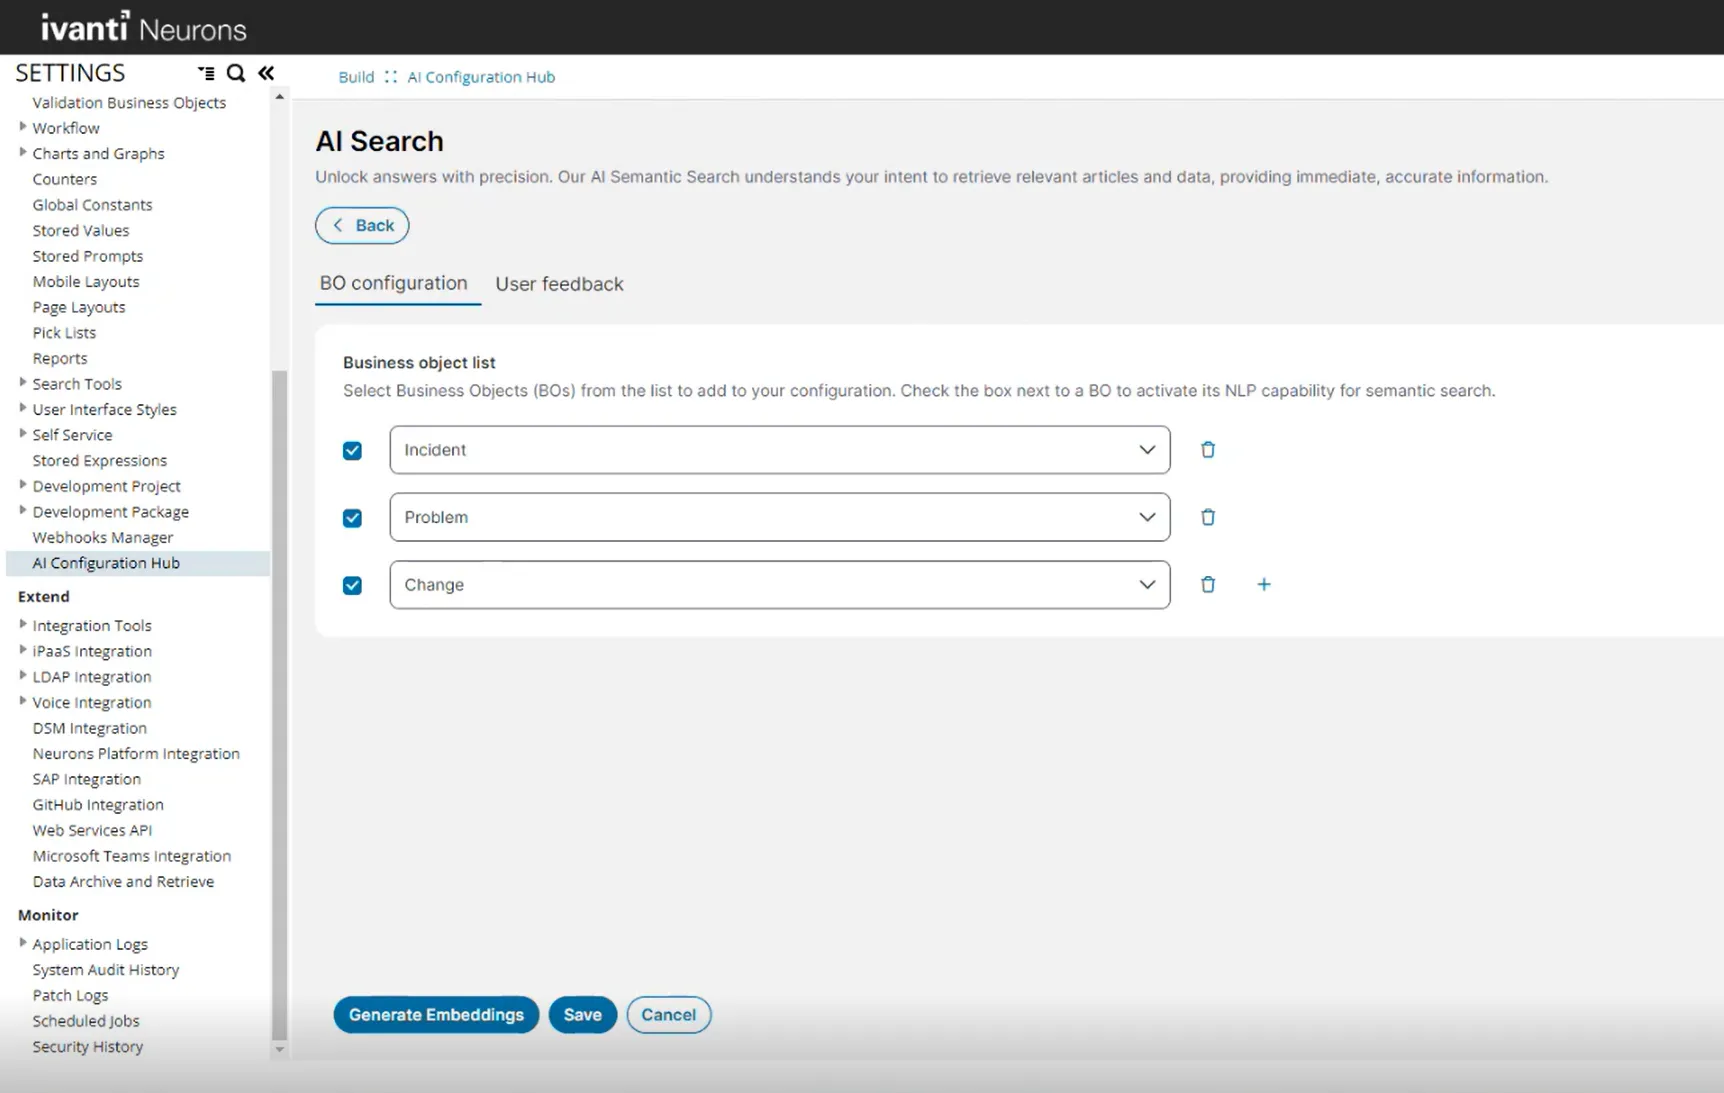
Task: Open Global Constants setting
Action: (92, 205)
